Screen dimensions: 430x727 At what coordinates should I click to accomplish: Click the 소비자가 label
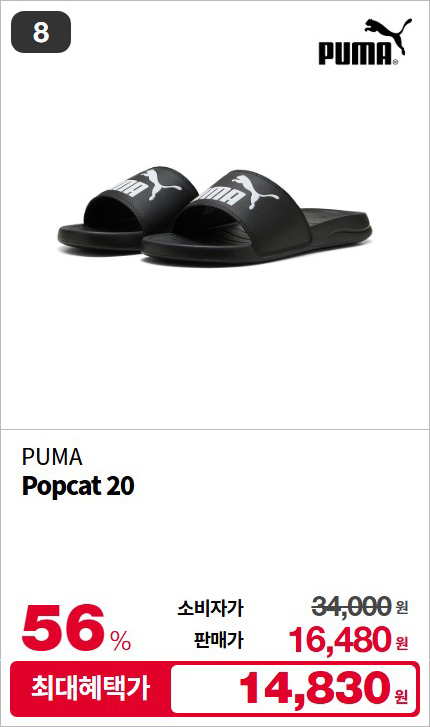210,608
